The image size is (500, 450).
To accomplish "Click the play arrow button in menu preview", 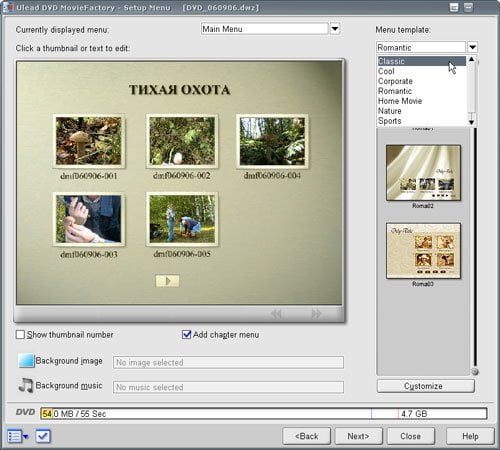I will 167,281.
